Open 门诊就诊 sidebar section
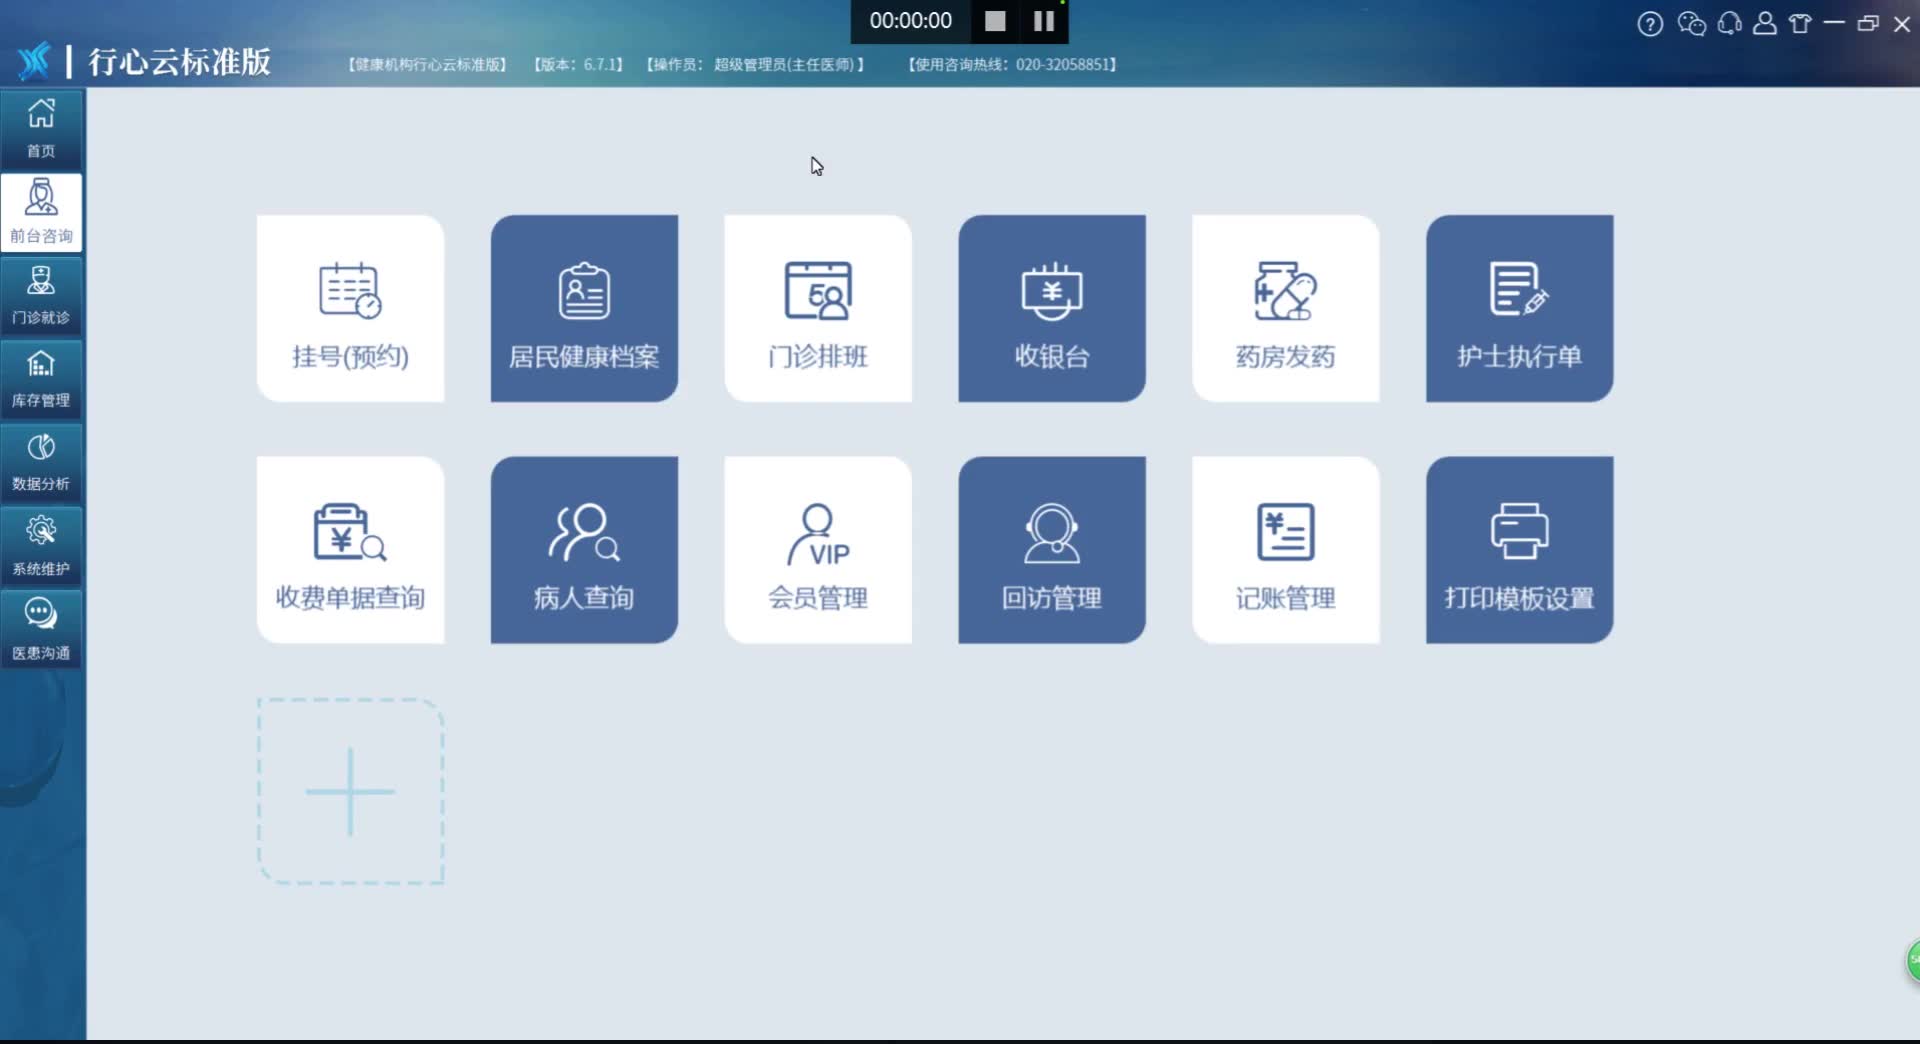This screenshot has height=1044, width=1920. (41, 295)
